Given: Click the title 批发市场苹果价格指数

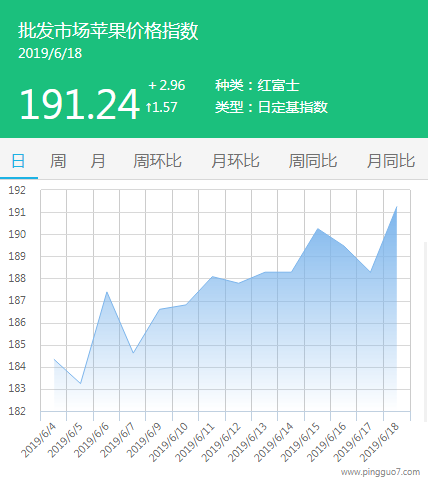Looking at the screenshot, I should [x=108, y=31].
